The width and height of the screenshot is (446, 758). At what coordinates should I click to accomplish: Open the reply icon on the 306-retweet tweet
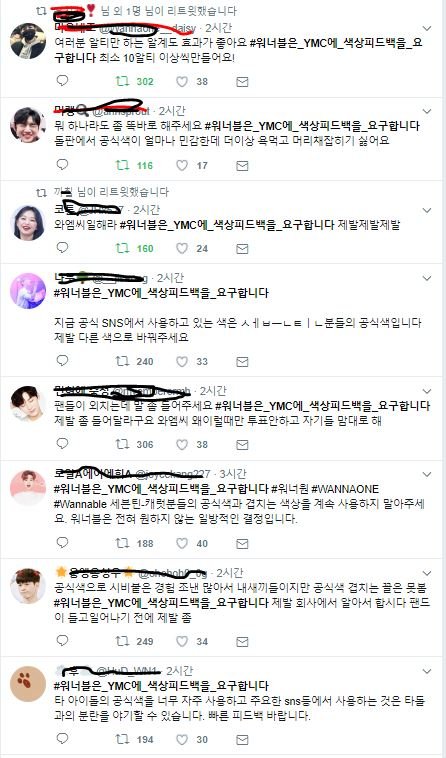62,443
